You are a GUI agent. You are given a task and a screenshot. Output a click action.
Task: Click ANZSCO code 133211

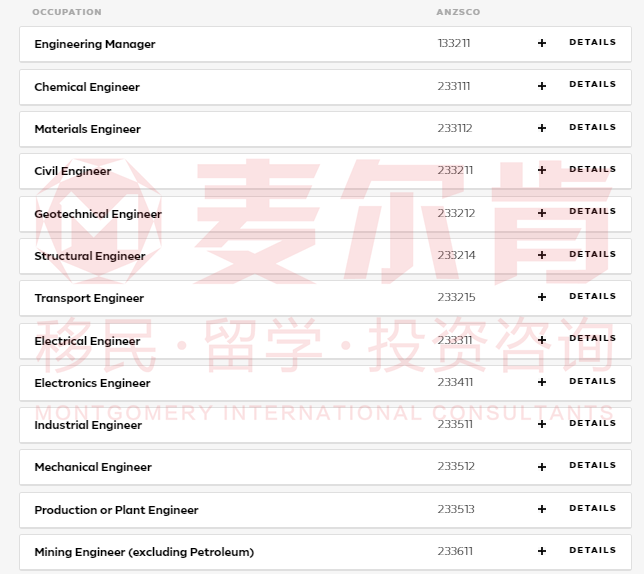coord(454,43)
